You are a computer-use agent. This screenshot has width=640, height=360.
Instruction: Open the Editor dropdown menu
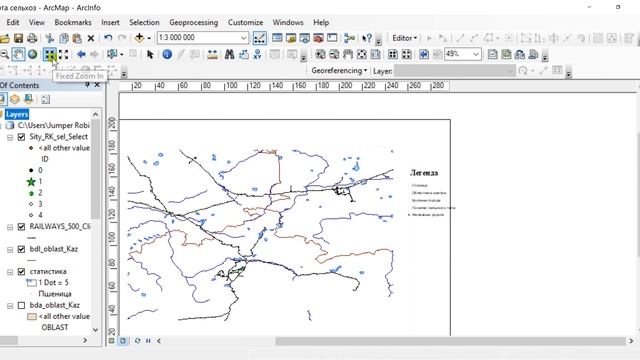[404, 38]
